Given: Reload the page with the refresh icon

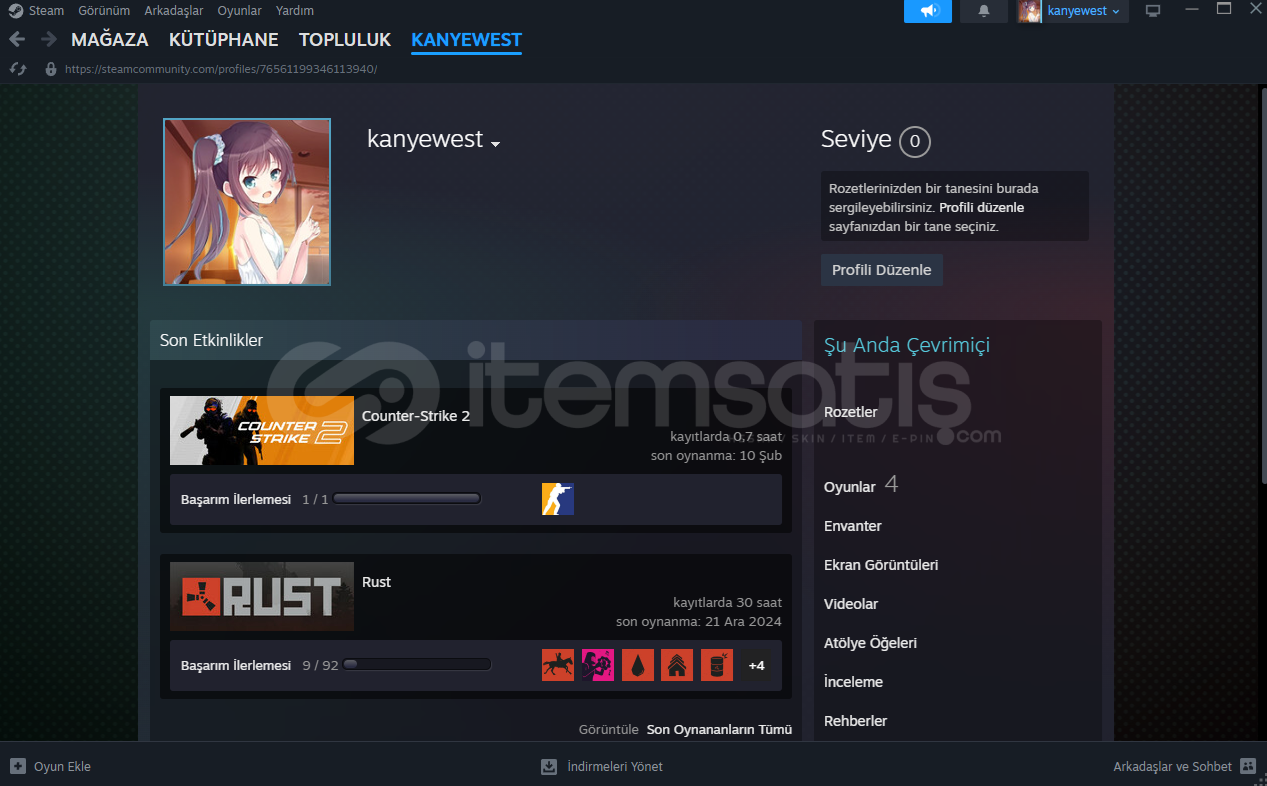Looking at the screenshot, I should [x=18, y=69].
